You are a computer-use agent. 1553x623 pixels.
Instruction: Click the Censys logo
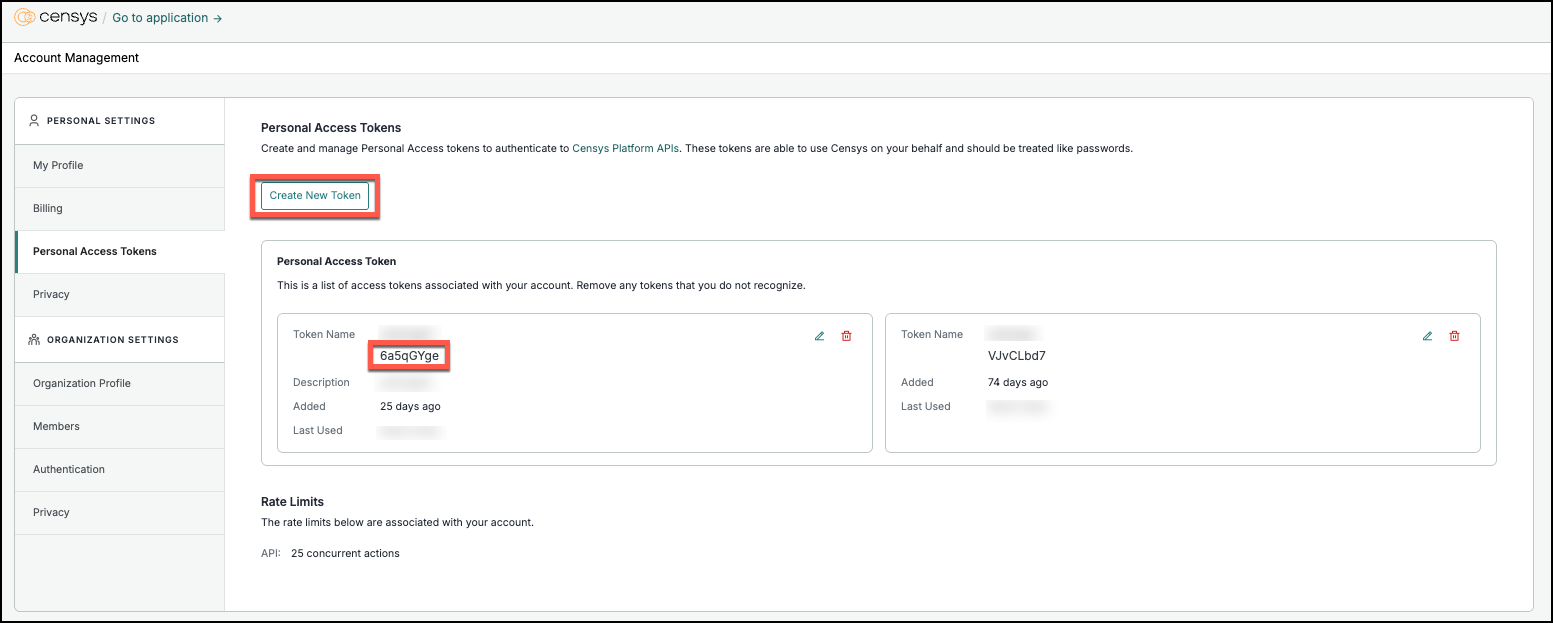[56, 17]
